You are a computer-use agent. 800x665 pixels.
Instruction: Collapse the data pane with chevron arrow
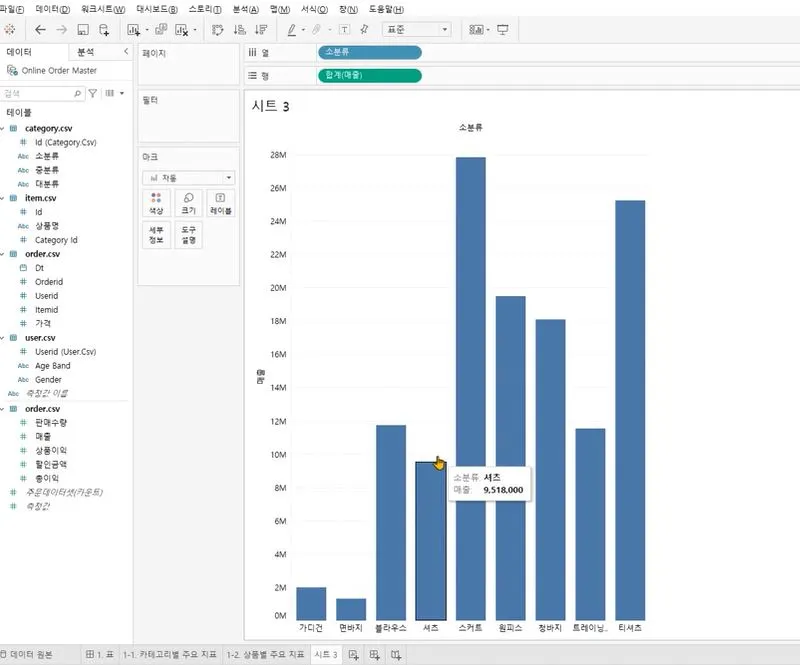coord(126,52)
